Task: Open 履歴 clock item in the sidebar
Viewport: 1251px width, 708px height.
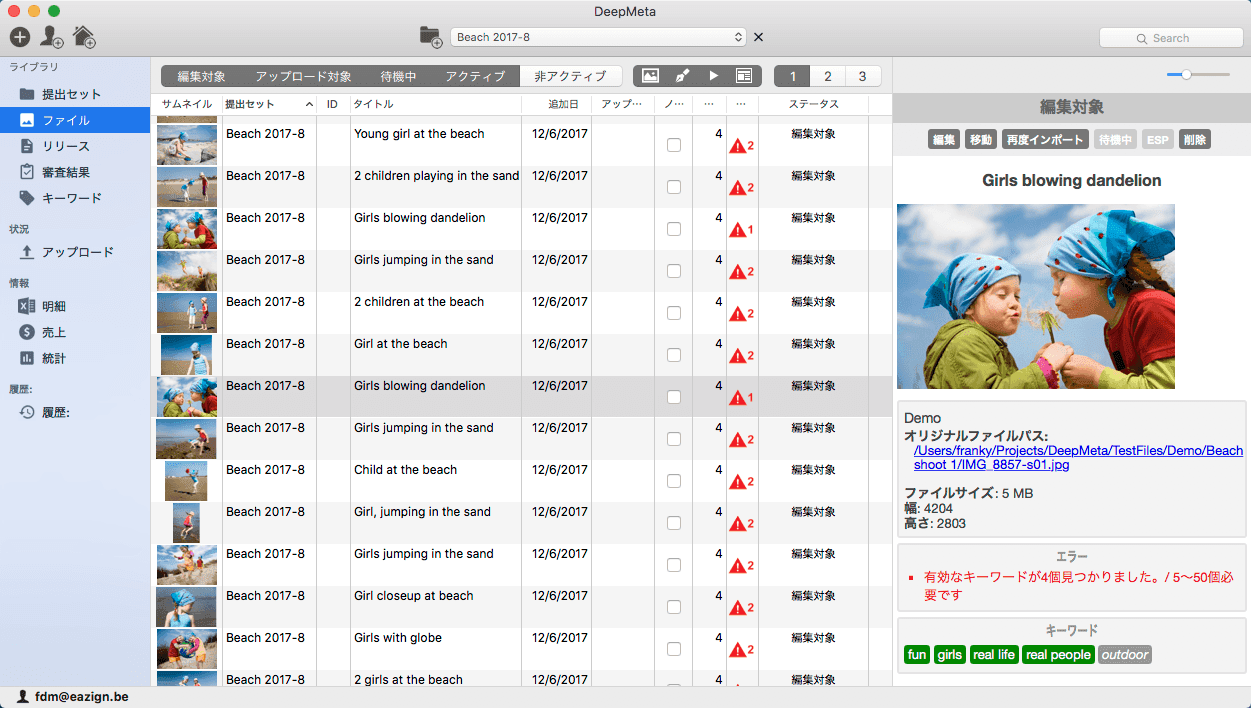Action: (75, 412)
